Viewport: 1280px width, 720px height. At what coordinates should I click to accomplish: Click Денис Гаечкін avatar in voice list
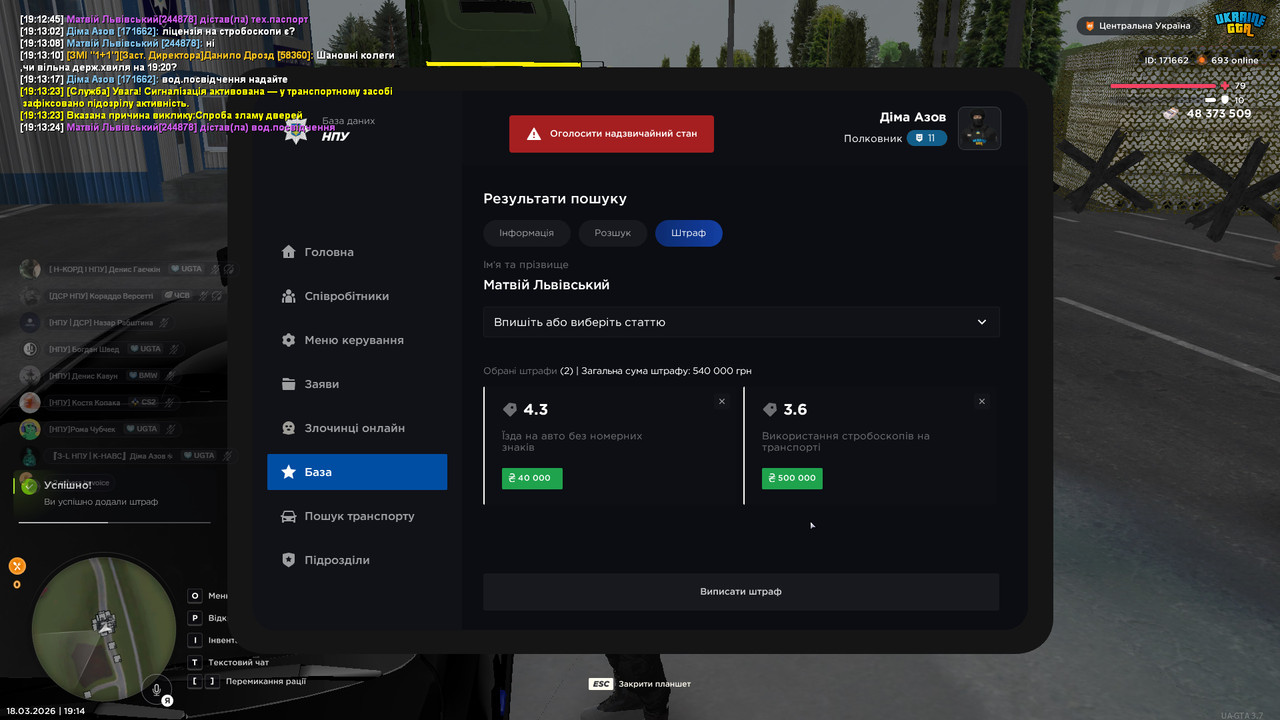coord(30,269)
